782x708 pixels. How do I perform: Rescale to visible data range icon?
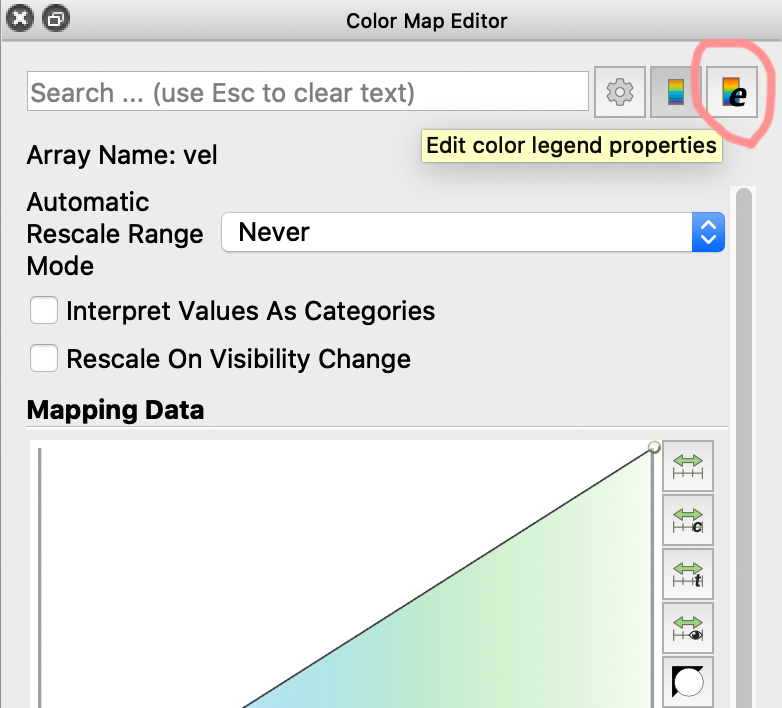click(x=688, y=628)
